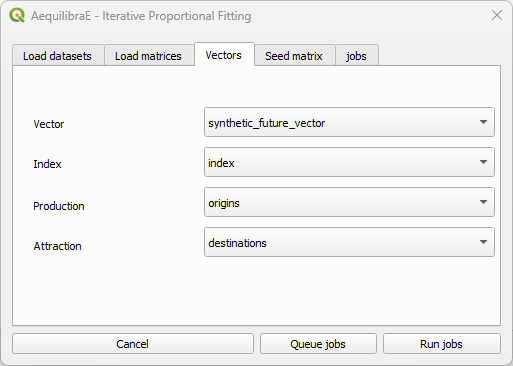The height and width of the screenshot is (366, 513).
Task: Open the Production combo box showing origins
Action: [x=349, y=202]
